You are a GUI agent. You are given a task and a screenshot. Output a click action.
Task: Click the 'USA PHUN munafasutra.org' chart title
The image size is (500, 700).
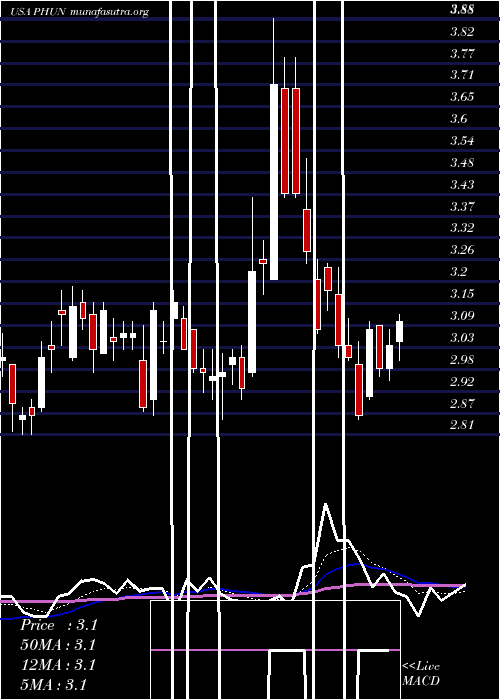[79, 12]
